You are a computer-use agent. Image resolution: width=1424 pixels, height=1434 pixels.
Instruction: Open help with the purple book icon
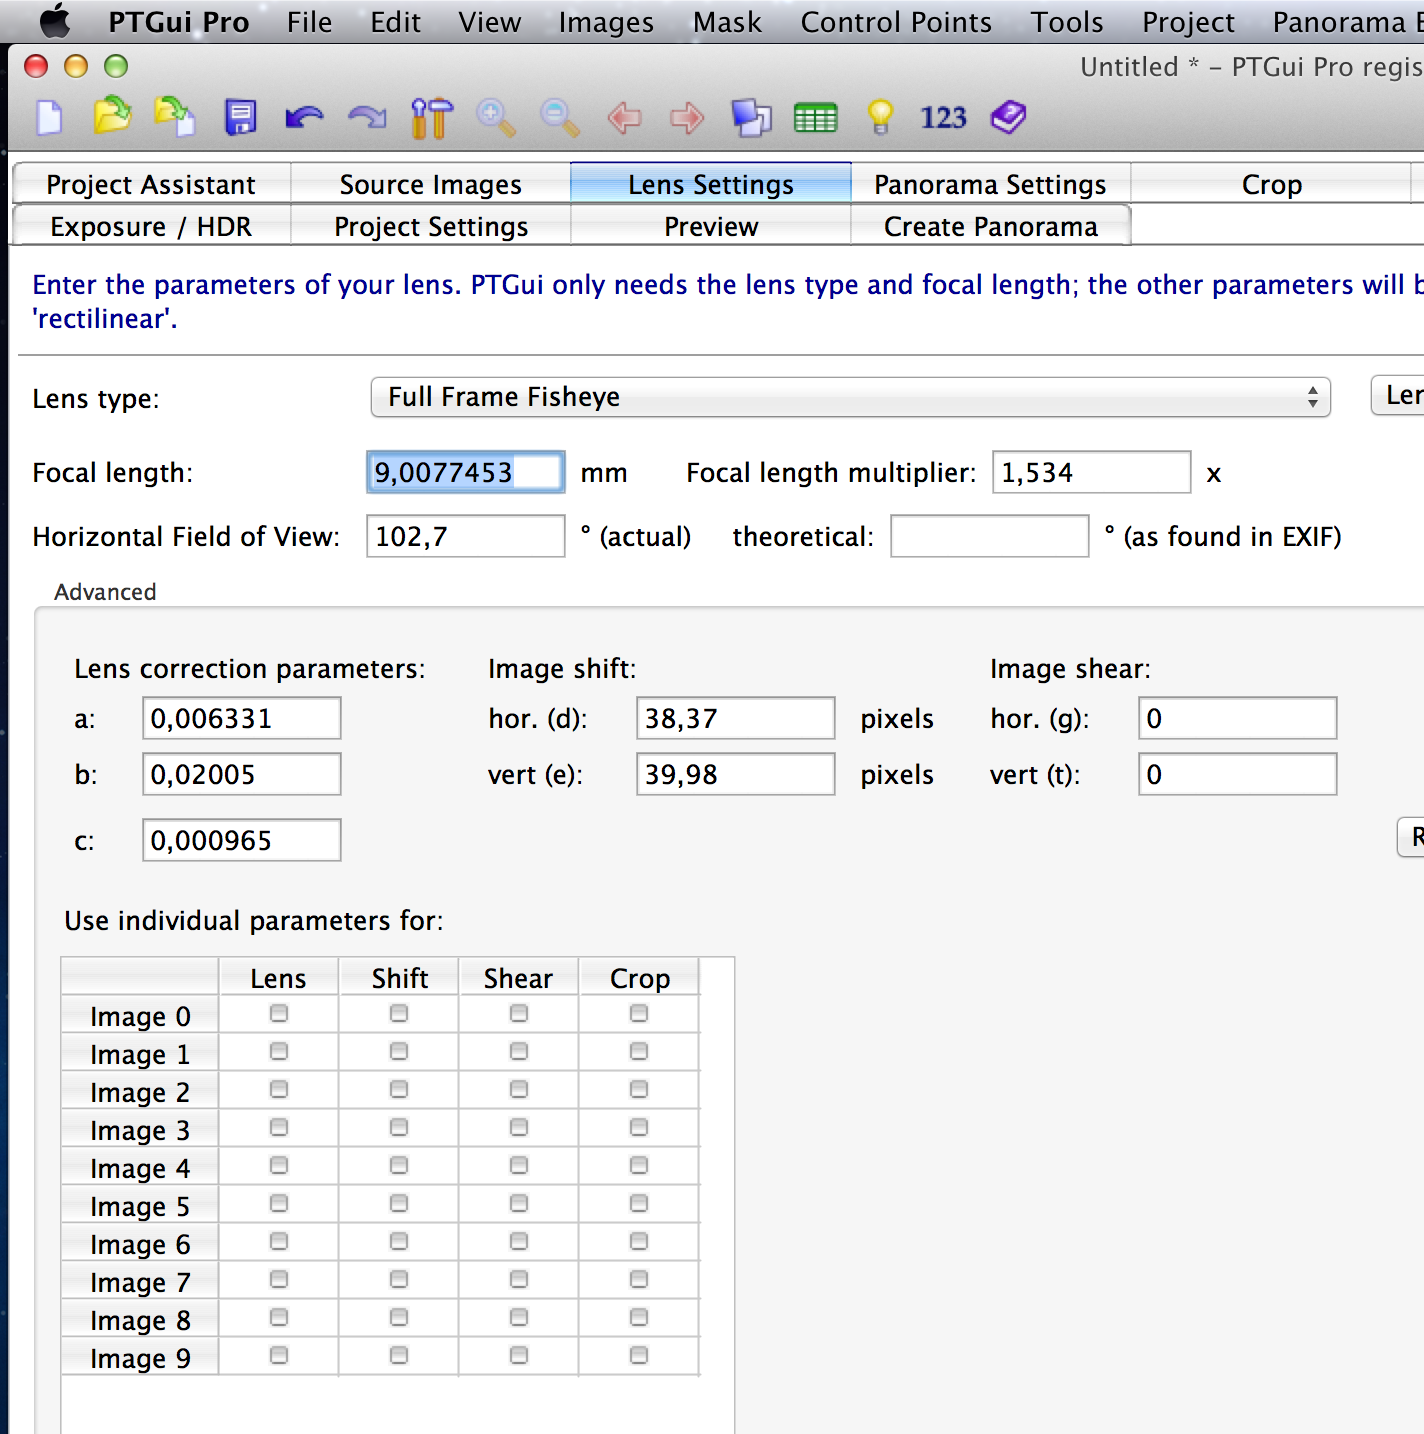click(1008, 117)
